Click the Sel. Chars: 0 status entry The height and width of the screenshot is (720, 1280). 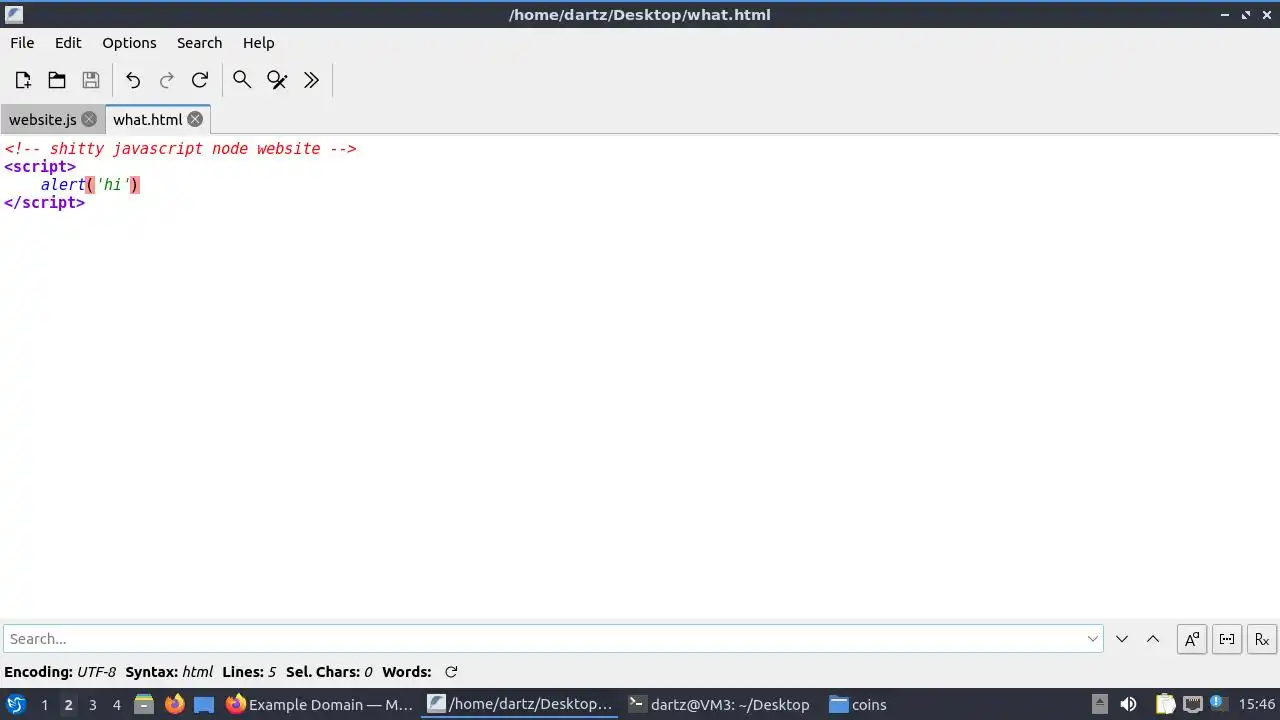point(329,672)
